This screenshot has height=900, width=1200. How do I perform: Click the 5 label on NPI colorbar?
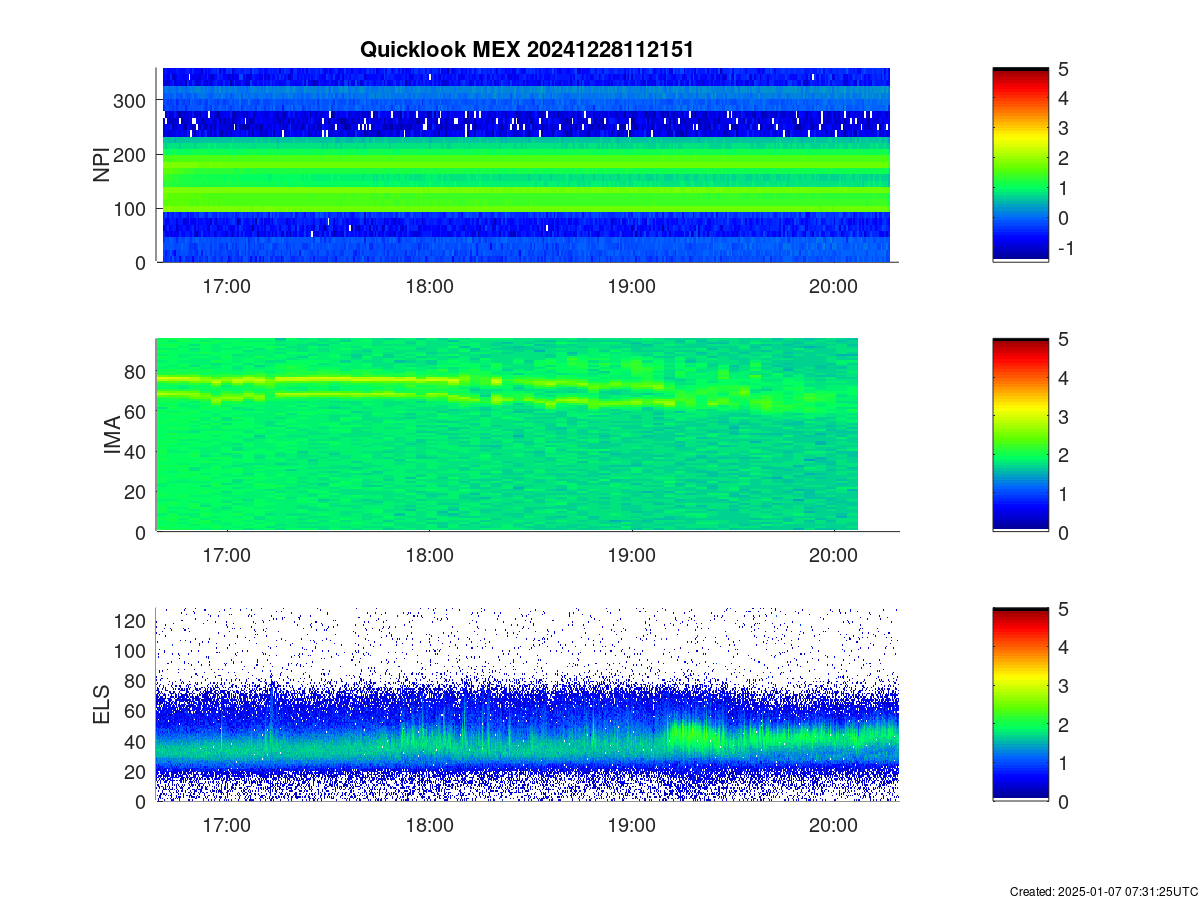point(1064,68)
